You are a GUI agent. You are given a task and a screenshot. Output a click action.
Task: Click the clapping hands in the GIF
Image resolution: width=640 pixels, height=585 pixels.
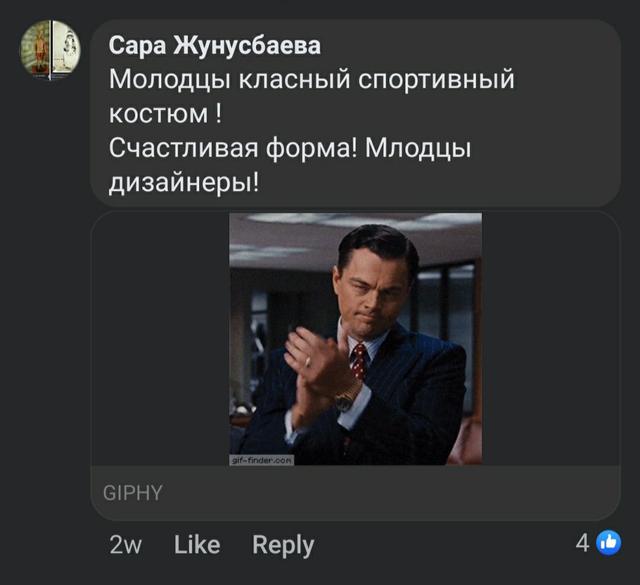pyautogui.click(x=318, y=365)
